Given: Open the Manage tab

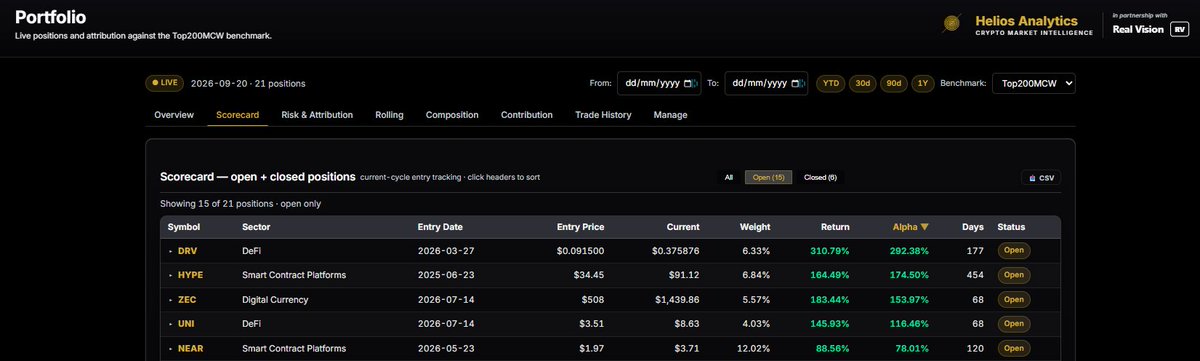Looking at the screenshot, I should tap(670, 115).
